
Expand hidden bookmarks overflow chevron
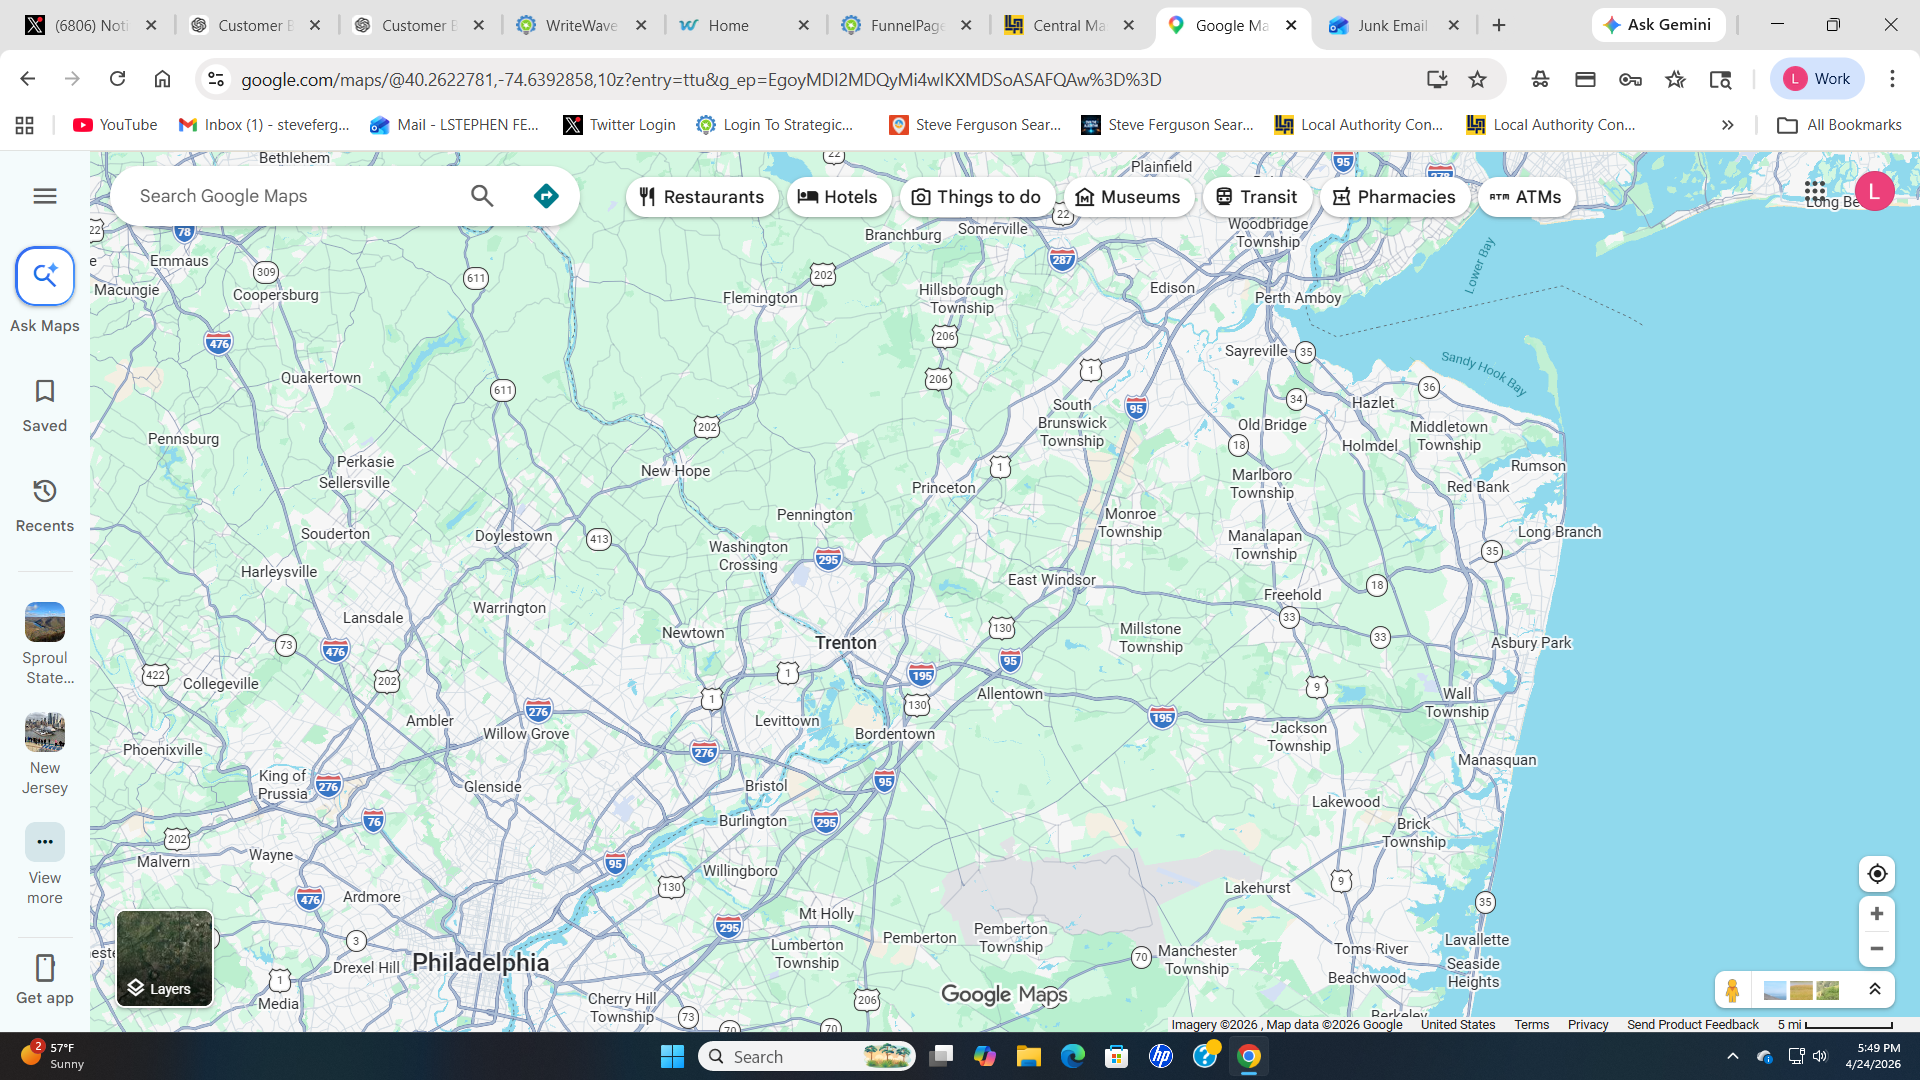pyautogui.click(x=1727, y=125)
